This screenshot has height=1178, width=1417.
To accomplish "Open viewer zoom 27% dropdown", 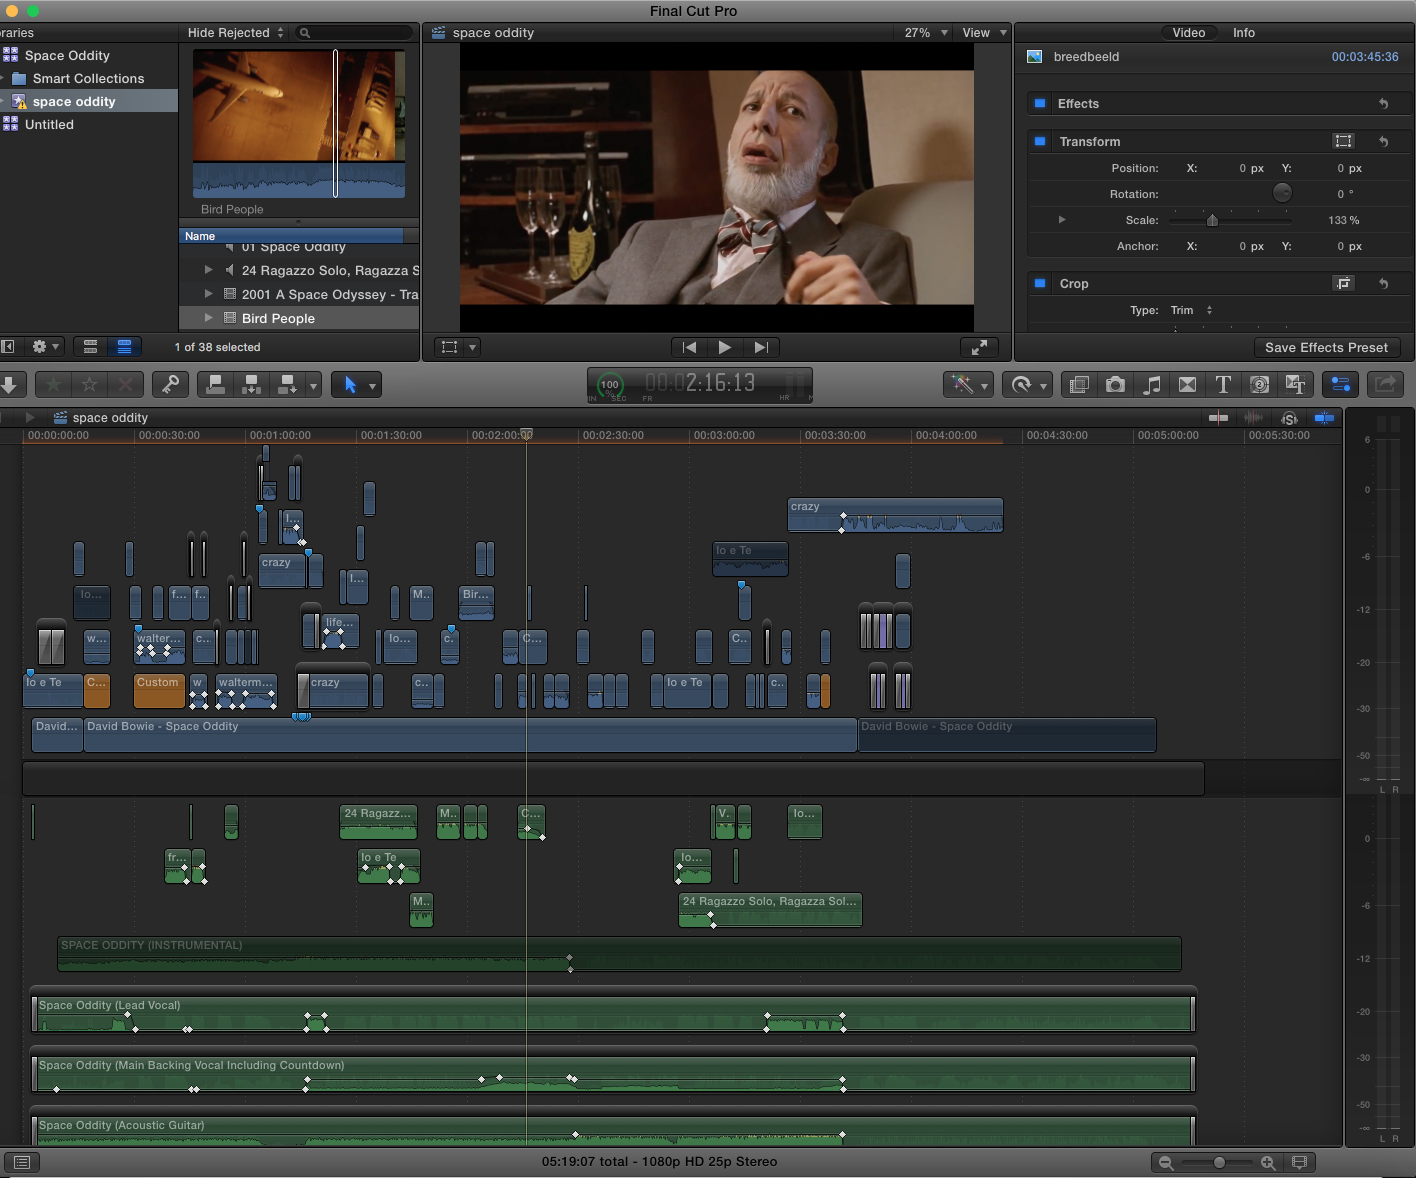I will tap(926, 33).
